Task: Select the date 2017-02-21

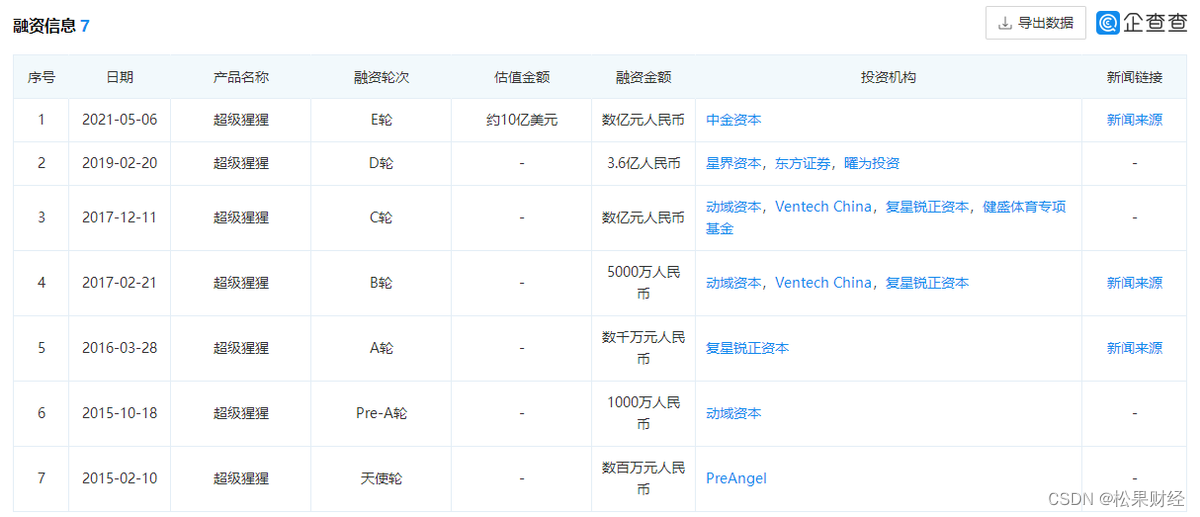Action: point(120,283)
